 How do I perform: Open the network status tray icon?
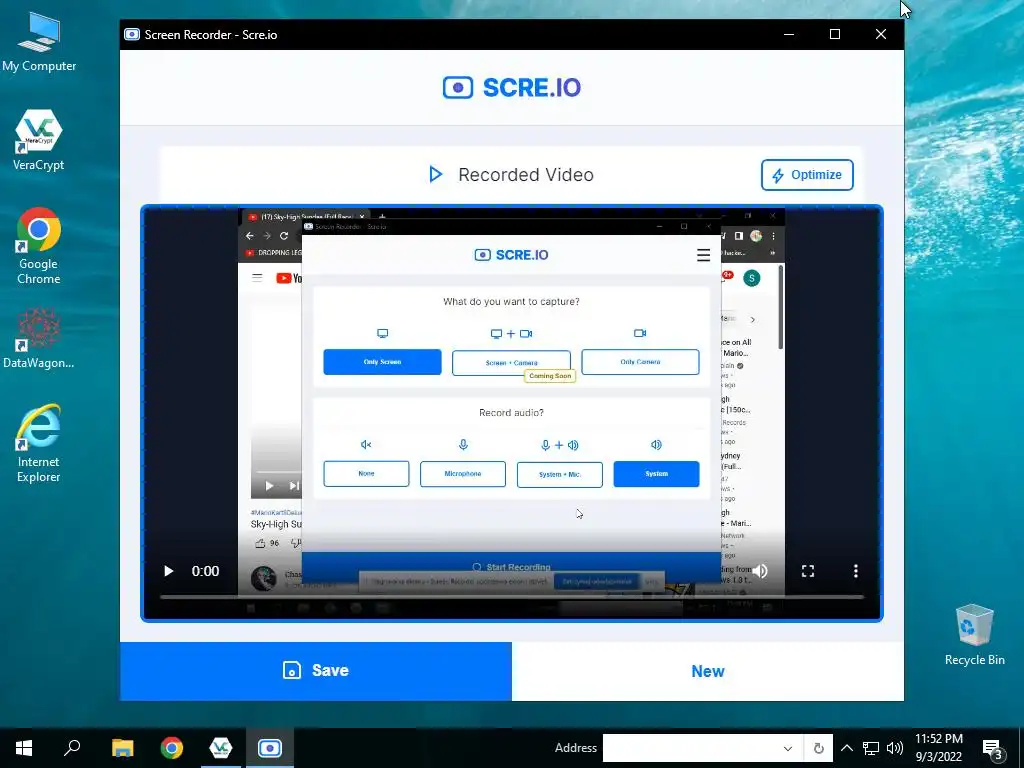[x=871, y=748]
